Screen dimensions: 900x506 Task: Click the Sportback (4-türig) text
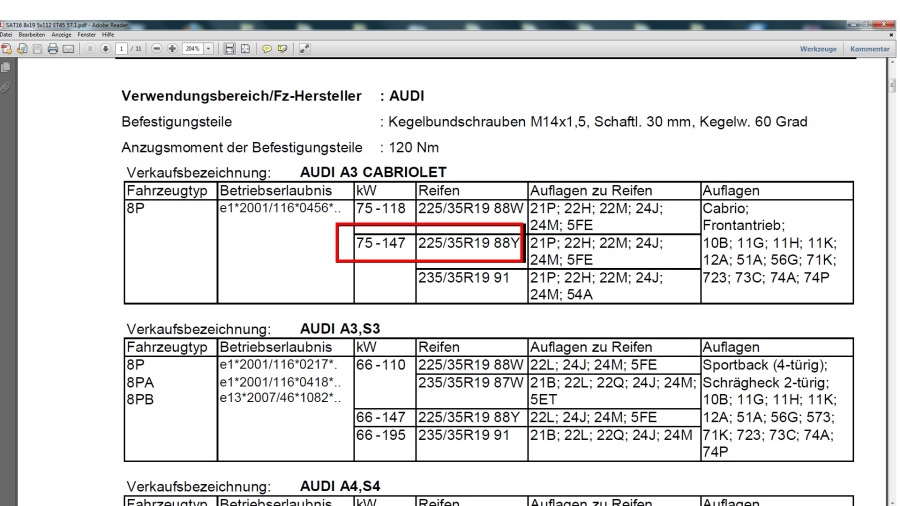click(765, 365)
